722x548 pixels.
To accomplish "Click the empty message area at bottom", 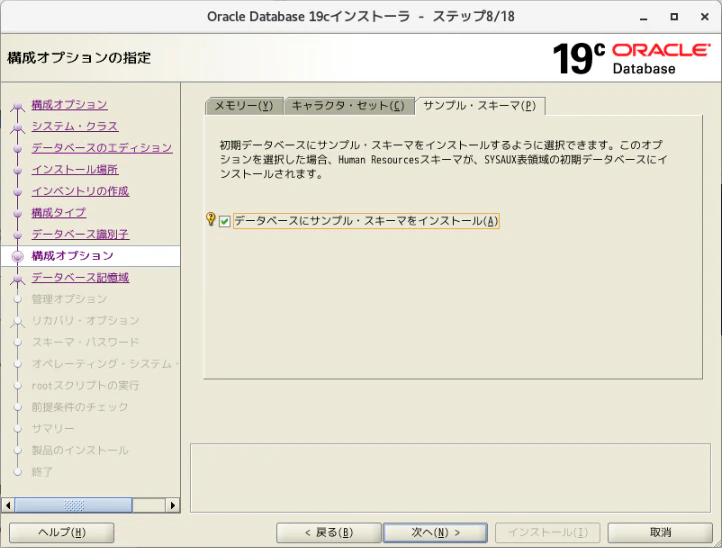I will pos(450,478).
